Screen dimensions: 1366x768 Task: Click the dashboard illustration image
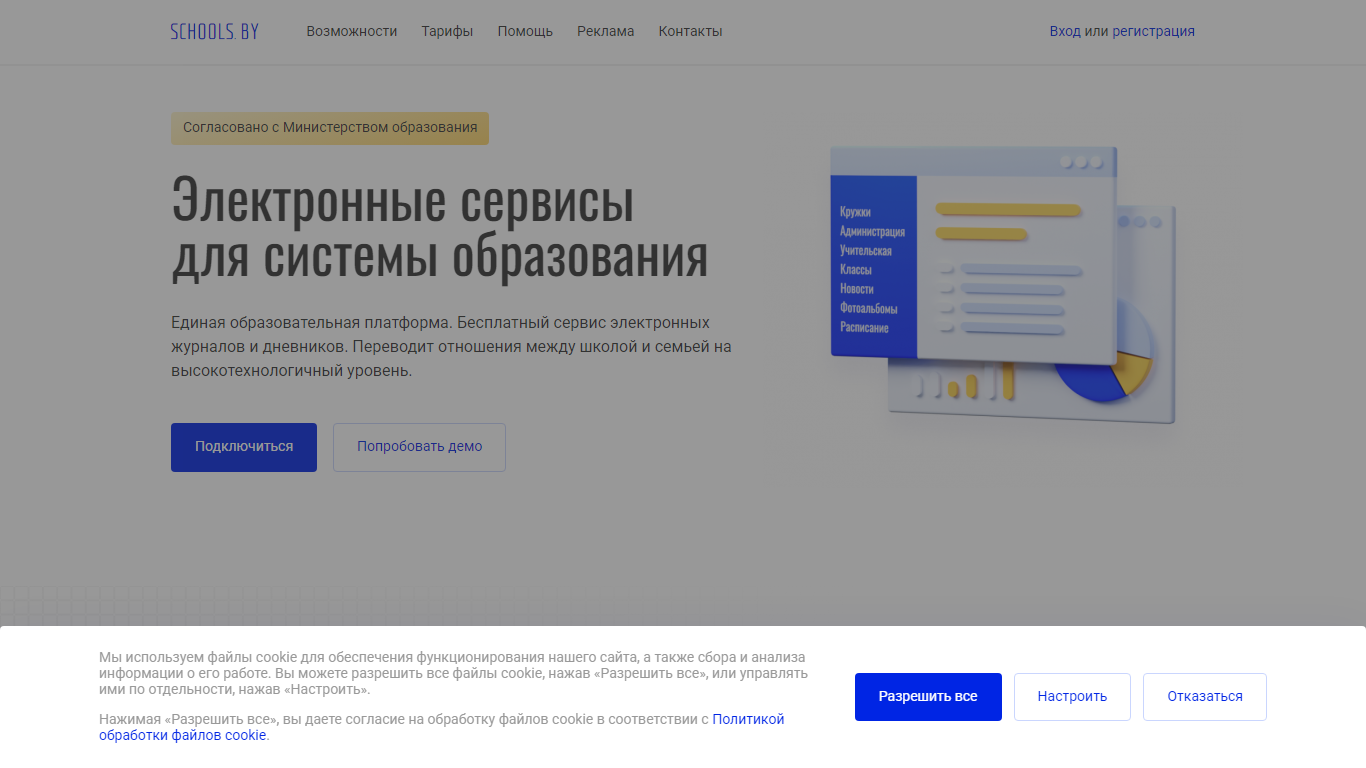click(1002, 285)
